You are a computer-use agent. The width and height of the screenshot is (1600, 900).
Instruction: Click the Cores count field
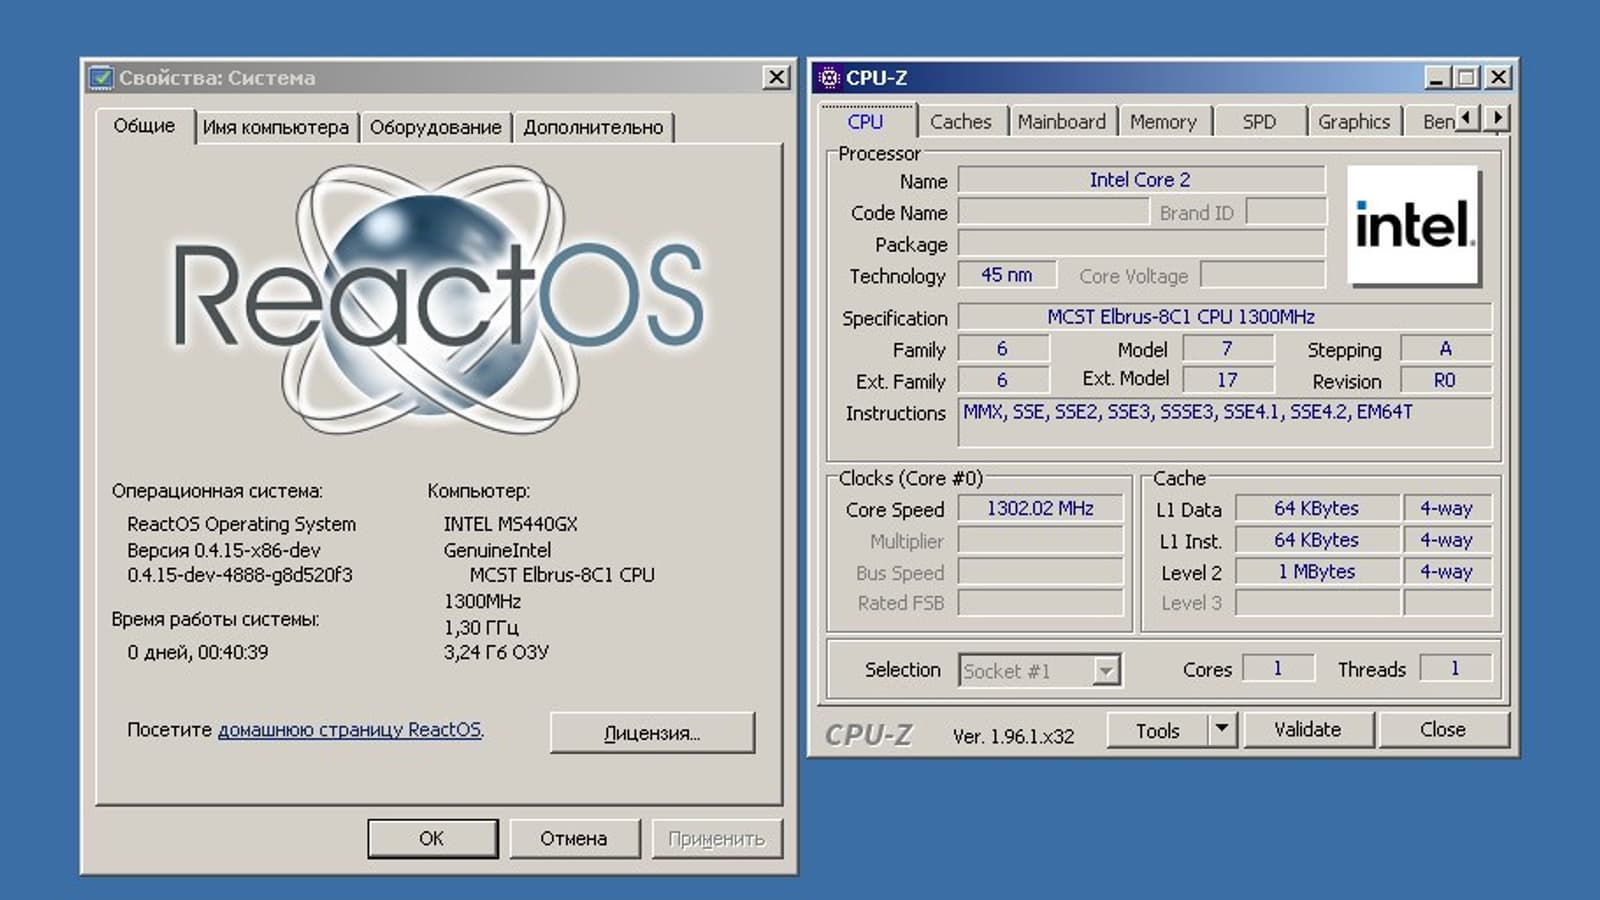click(x=1277, y=668)
